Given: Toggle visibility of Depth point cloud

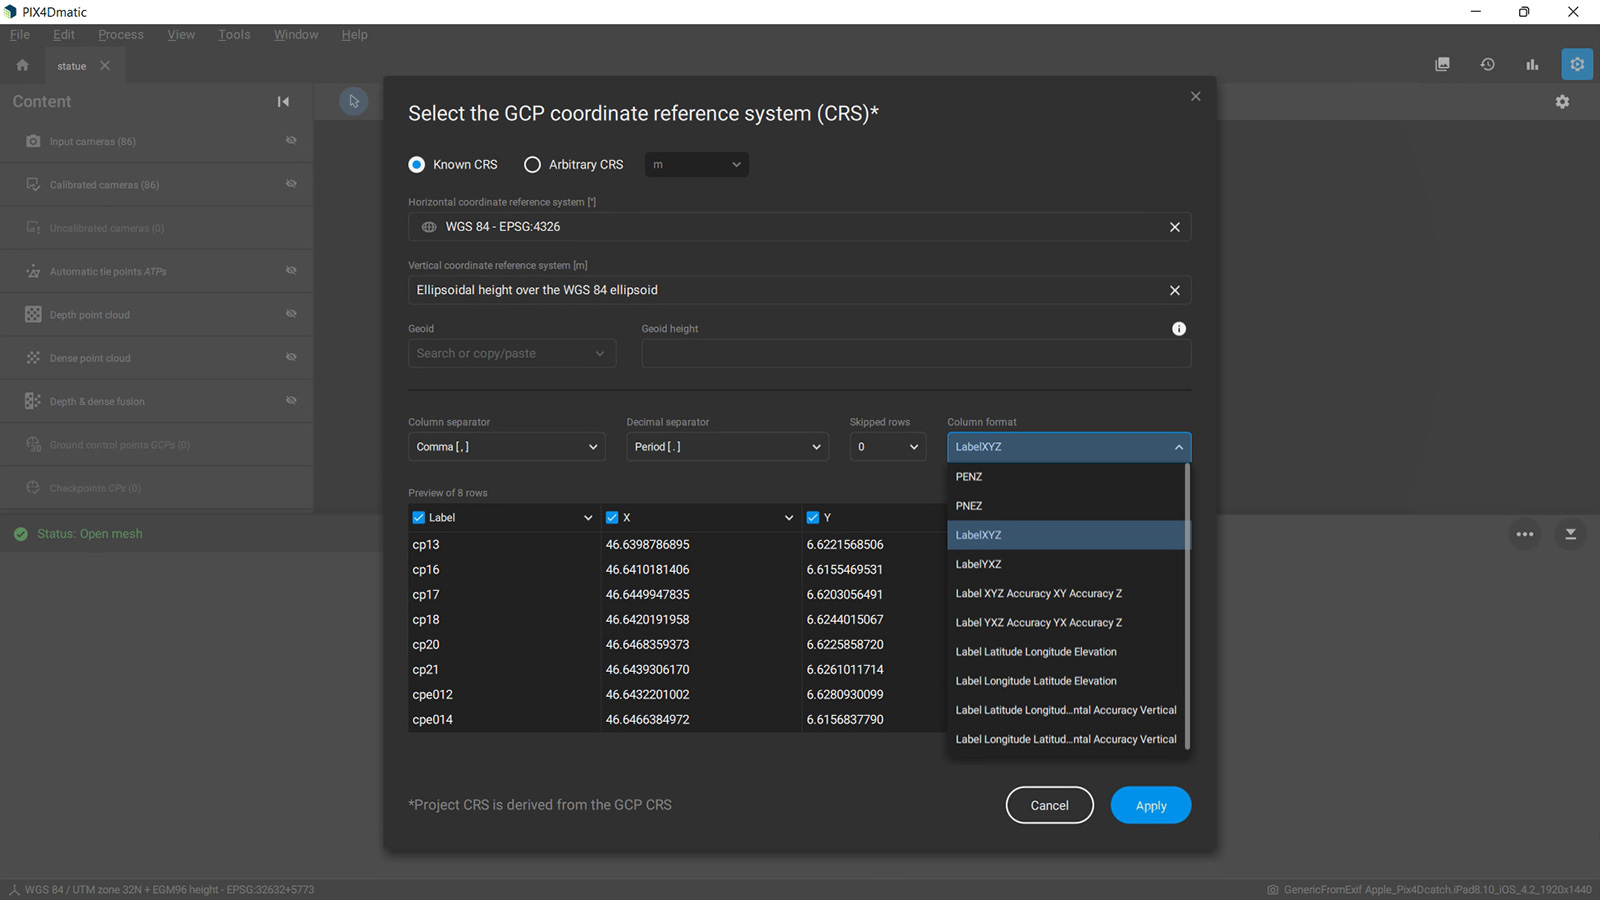Looking at the screenshot, I should coord(291,313).
